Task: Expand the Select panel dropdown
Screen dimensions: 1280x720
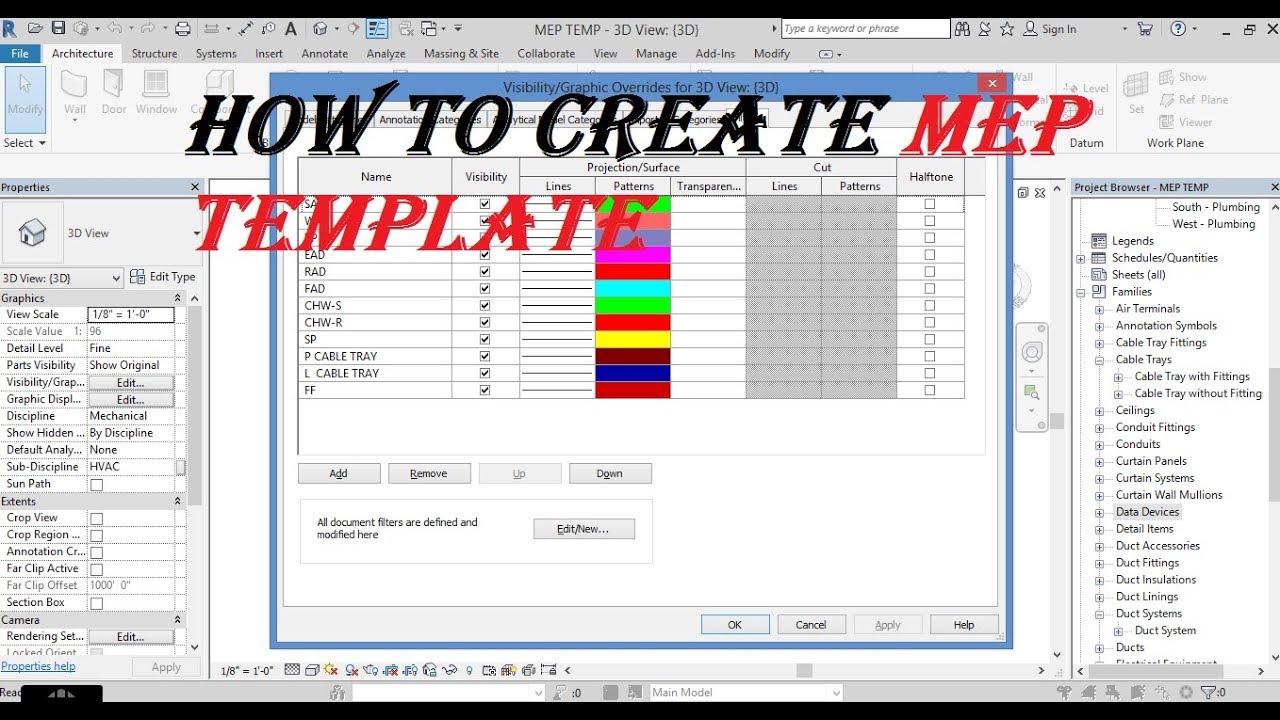Action: [25, 143]
